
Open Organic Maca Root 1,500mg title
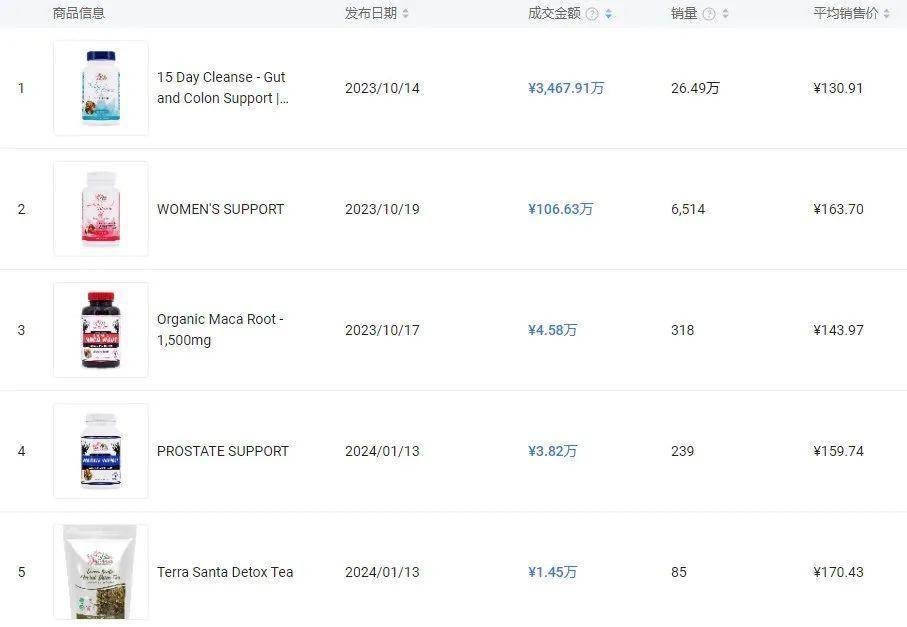tap(220, 330)
